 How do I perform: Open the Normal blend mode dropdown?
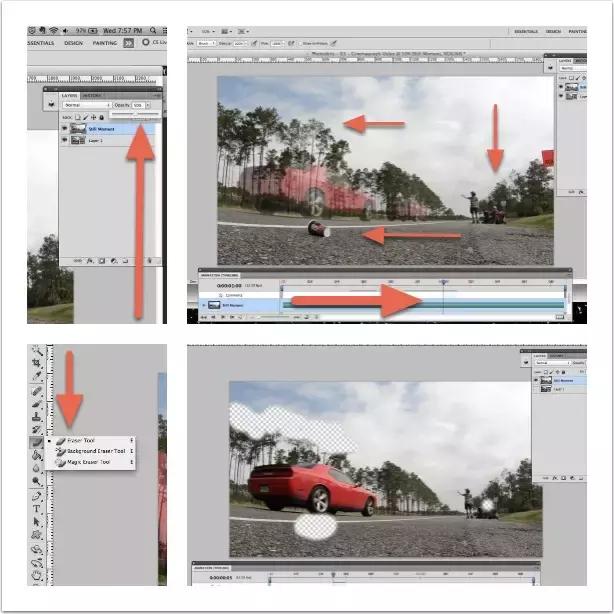tap(87, 105)
